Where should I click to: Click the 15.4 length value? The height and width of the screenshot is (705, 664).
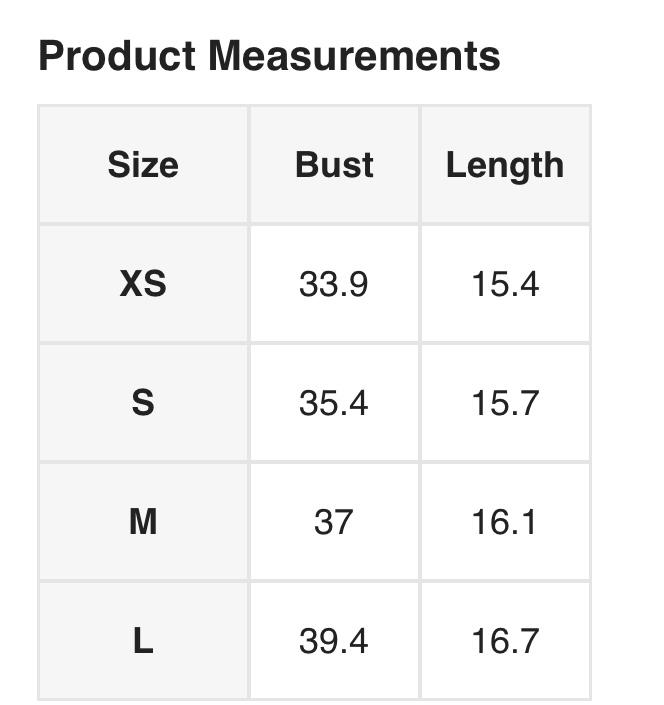(505, 284)
